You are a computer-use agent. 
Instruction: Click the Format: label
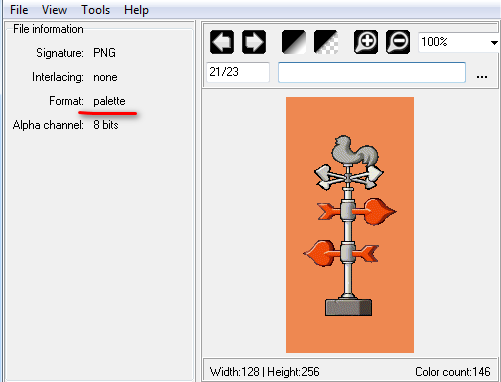66,101
